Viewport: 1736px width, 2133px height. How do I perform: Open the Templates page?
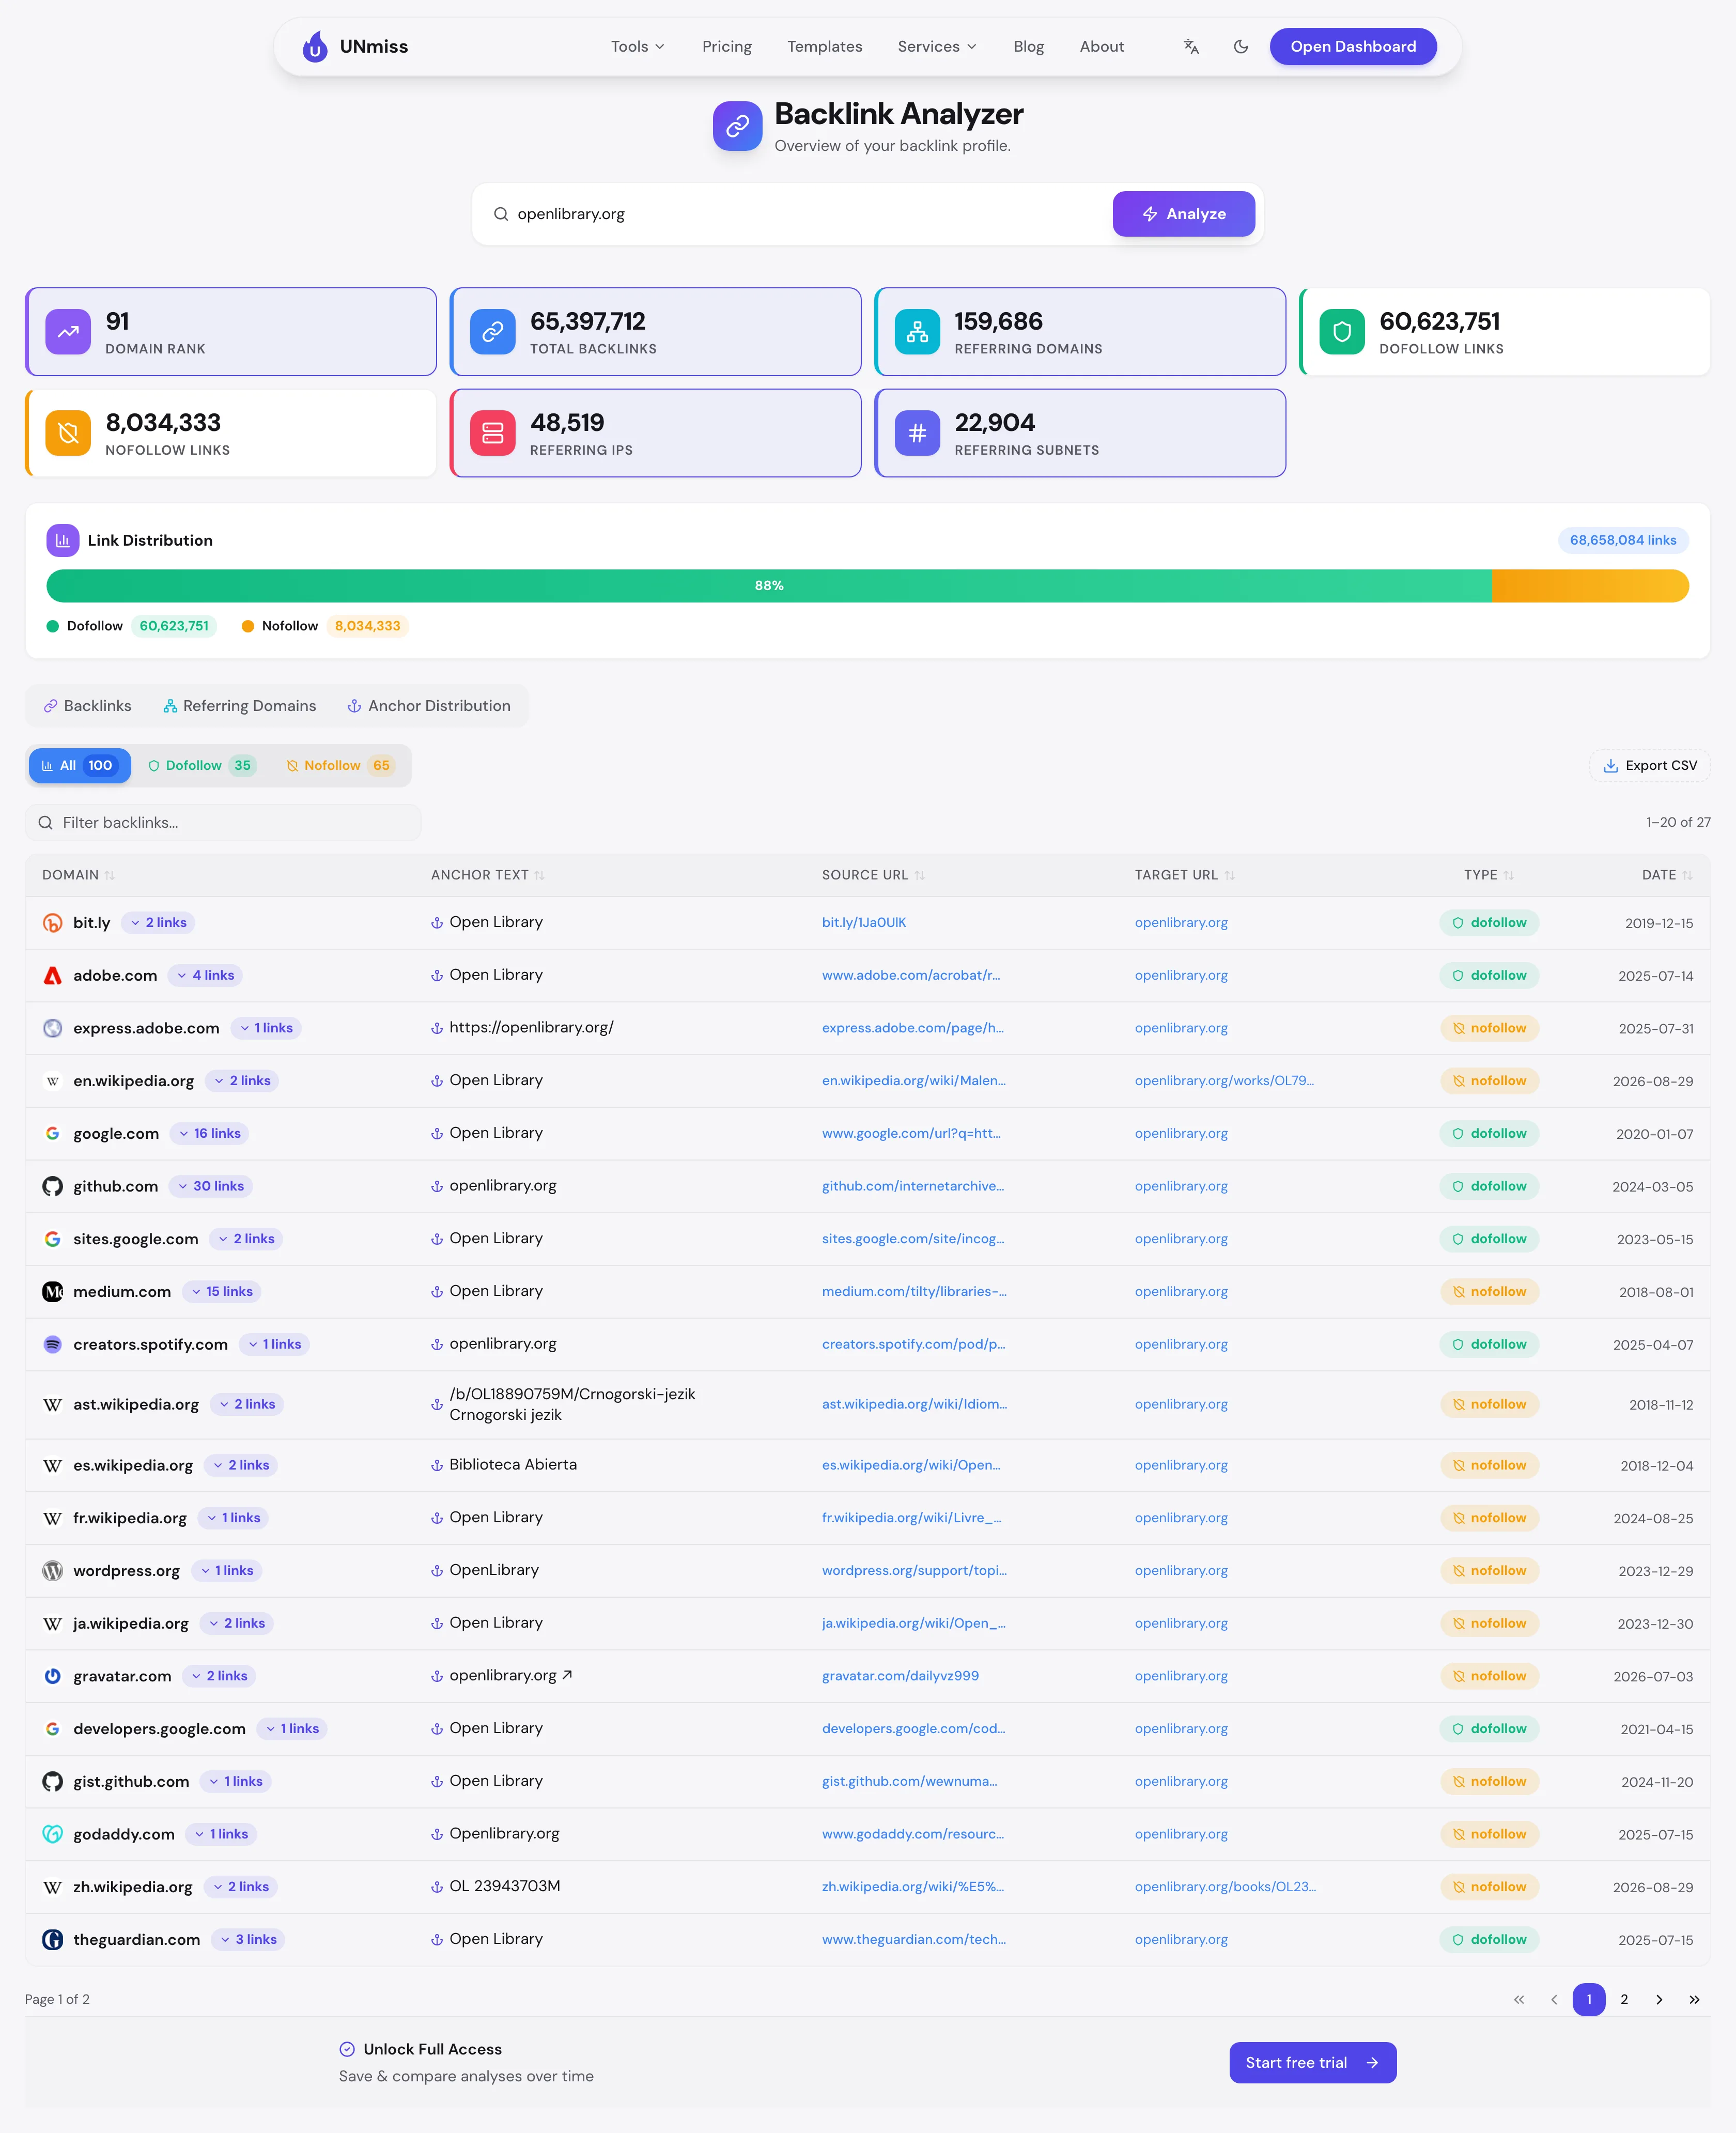[x=824, y=46]
